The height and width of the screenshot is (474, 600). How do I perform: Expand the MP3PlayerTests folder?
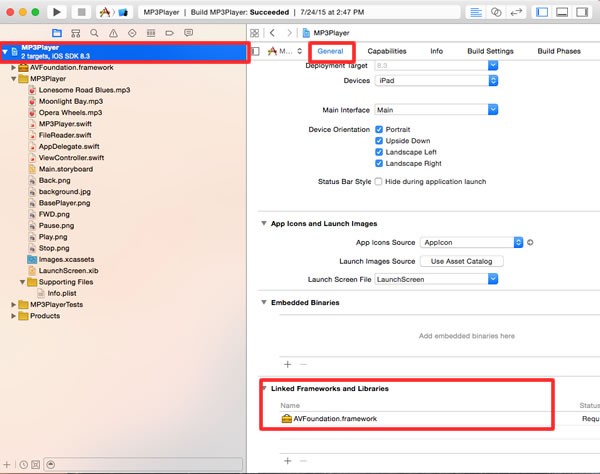pyautogui.click(x=13, y=305)
